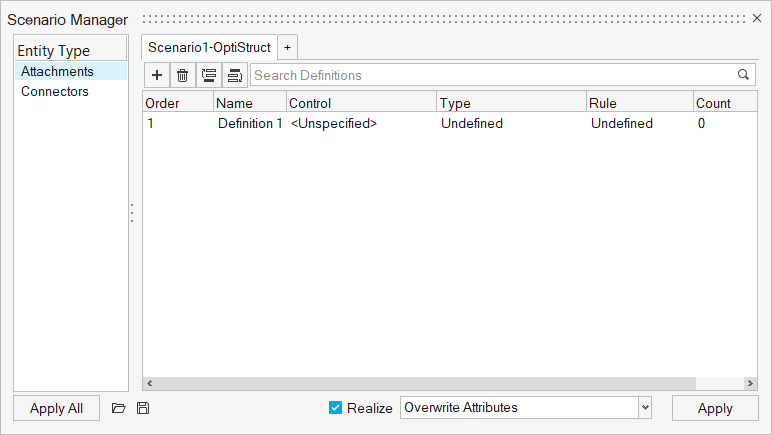Toggle the Realize checkbox
The image size is (772, 435).
pyautogui.click(x=335, y=407)
